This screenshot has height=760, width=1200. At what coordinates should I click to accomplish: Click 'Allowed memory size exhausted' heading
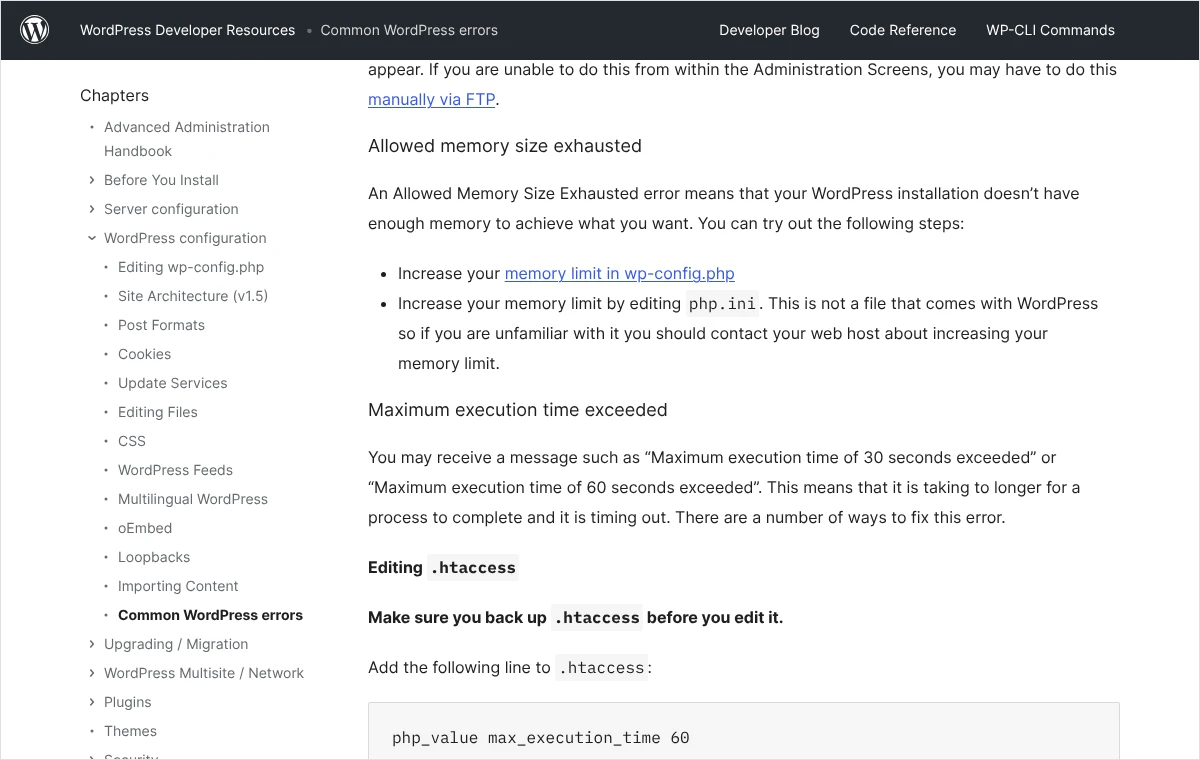505,146
